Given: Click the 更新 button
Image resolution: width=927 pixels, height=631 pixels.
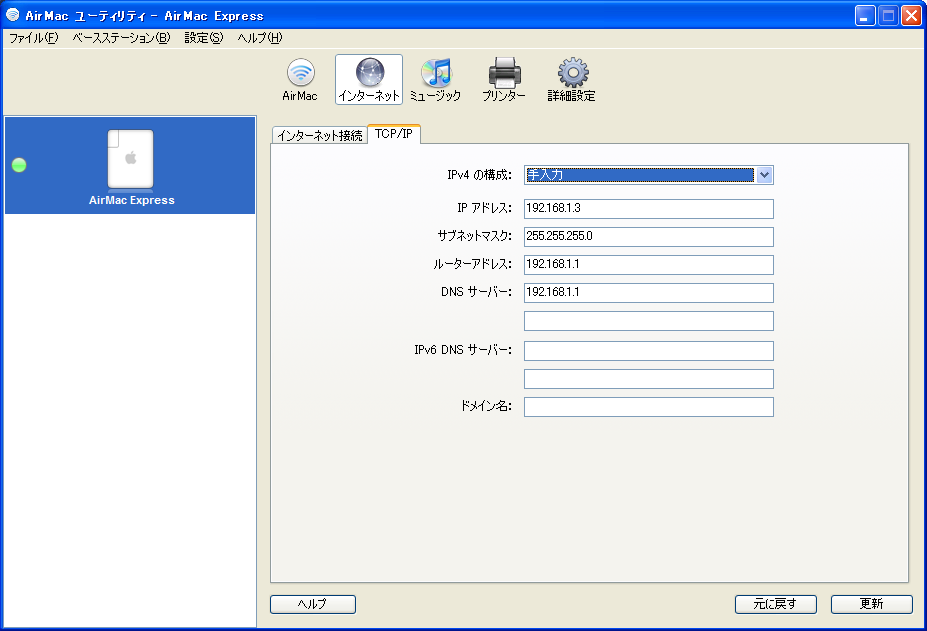Looking at the screenshot, I should [871, 604].
